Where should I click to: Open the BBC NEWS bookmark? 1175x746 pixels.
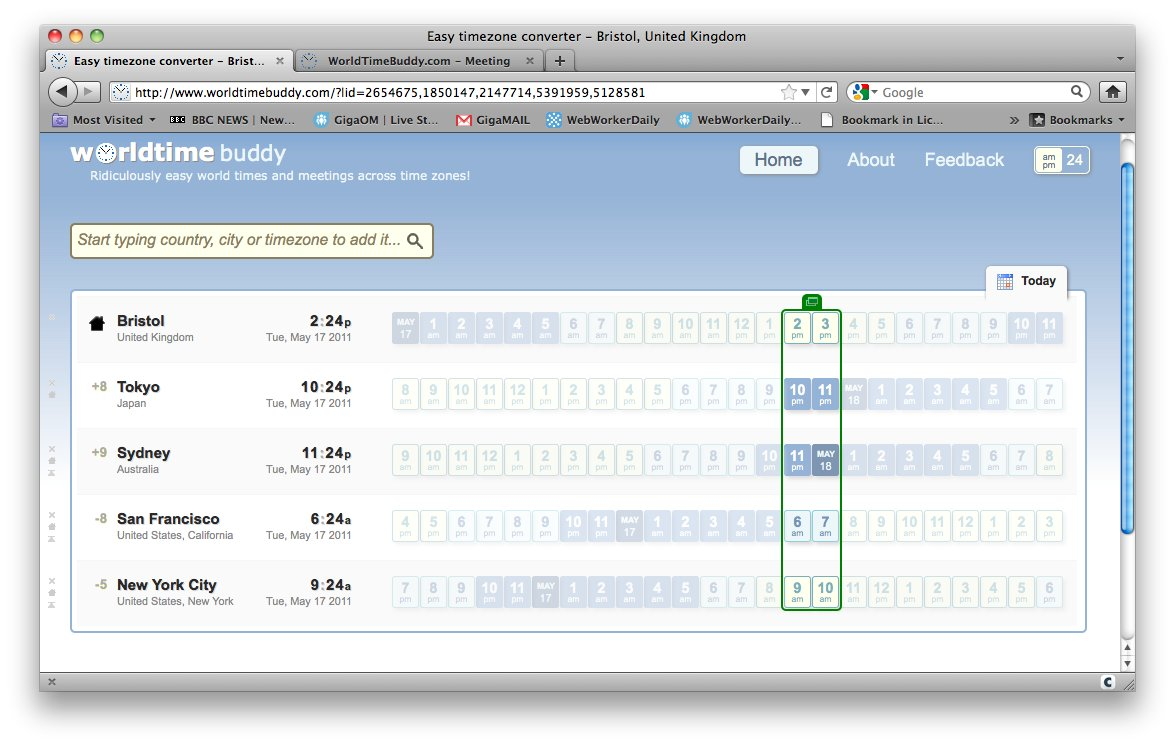[x=232, y=120]
